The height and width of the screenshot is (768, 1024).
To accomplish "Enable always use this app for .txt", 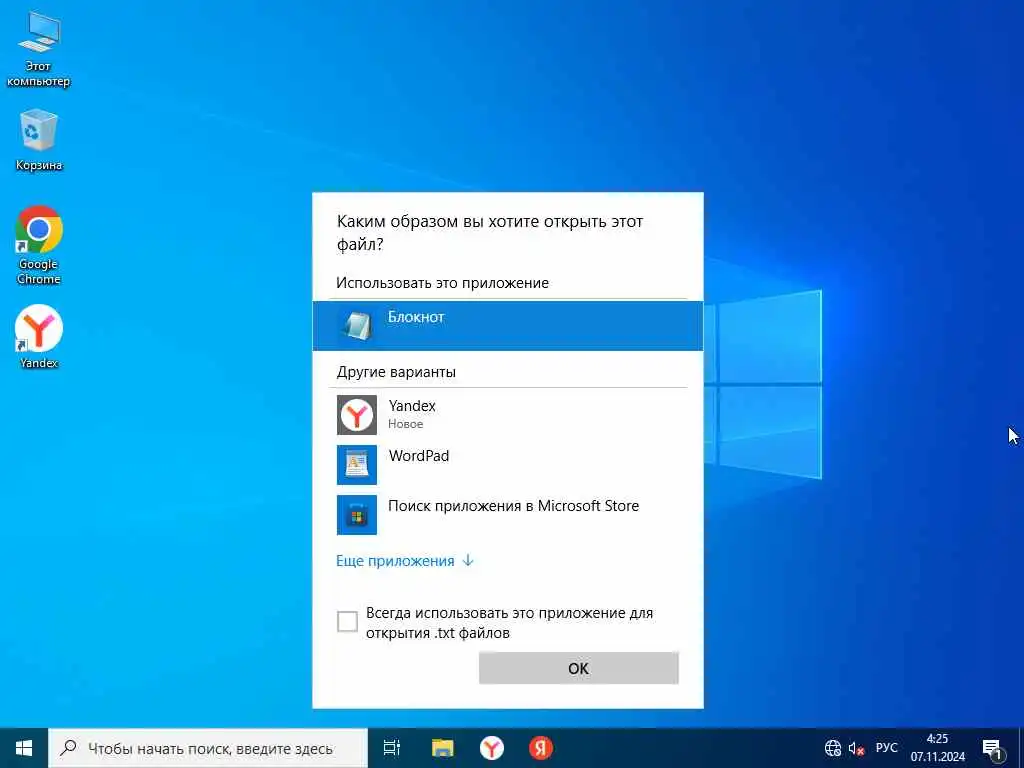I will (x=347, y=622).
